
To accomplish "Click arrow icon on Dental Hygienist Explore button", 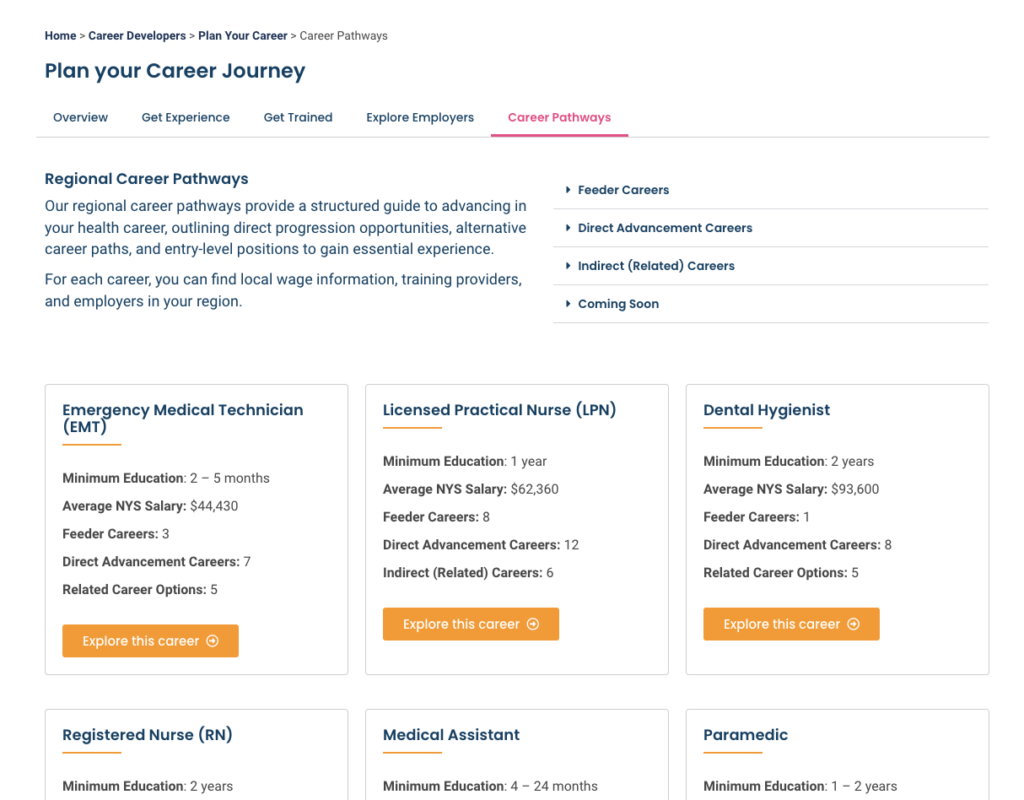I will click(853, 624).
